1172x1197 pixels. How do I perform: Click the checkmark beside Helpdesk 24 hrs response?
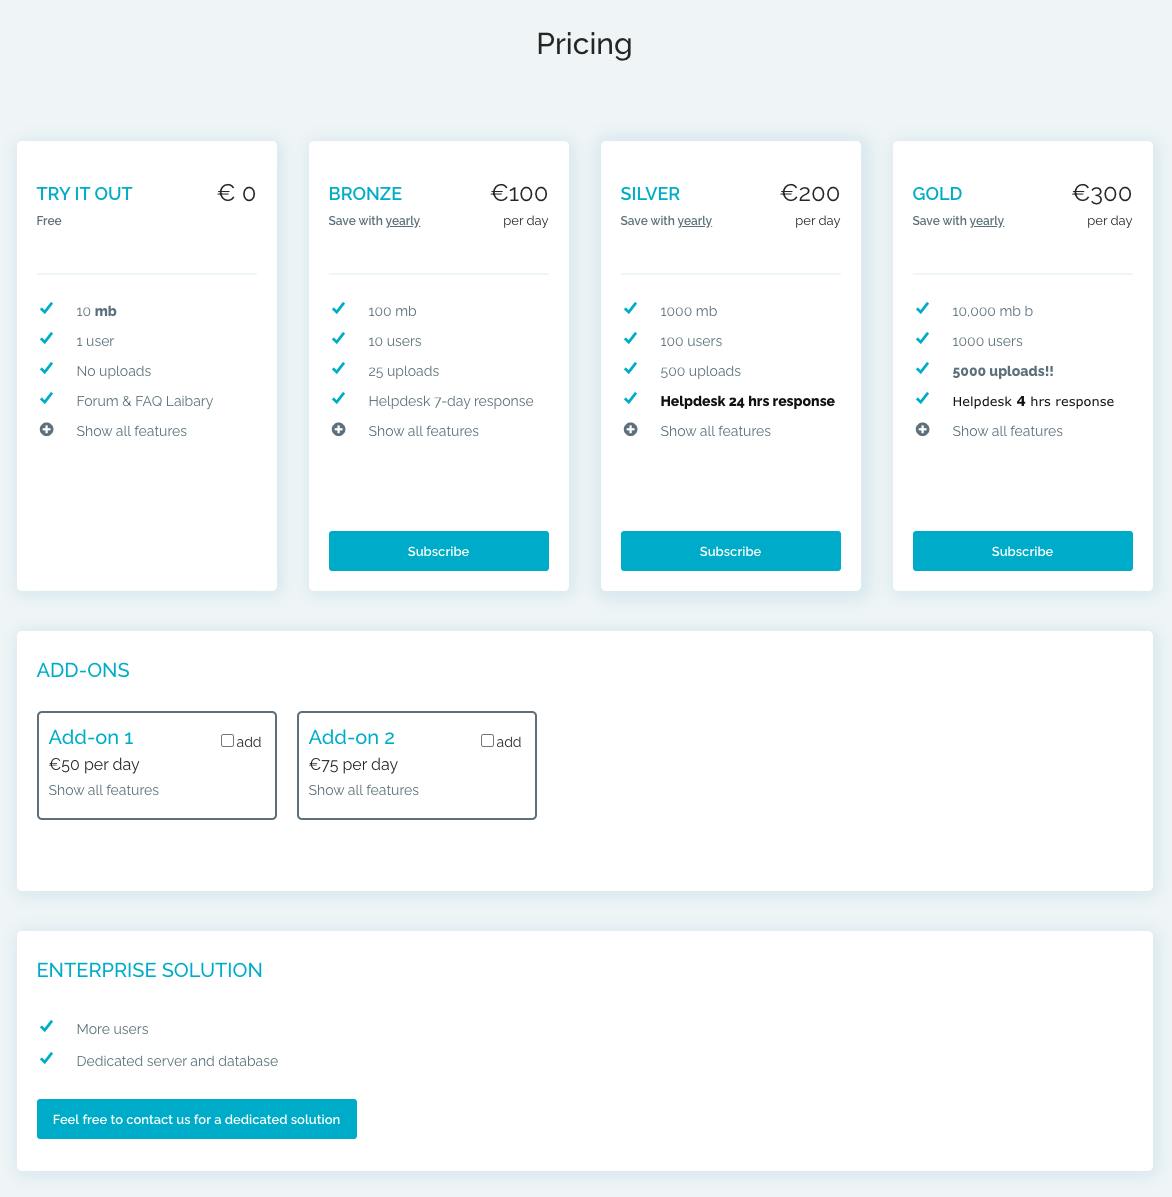coord(630,399)
